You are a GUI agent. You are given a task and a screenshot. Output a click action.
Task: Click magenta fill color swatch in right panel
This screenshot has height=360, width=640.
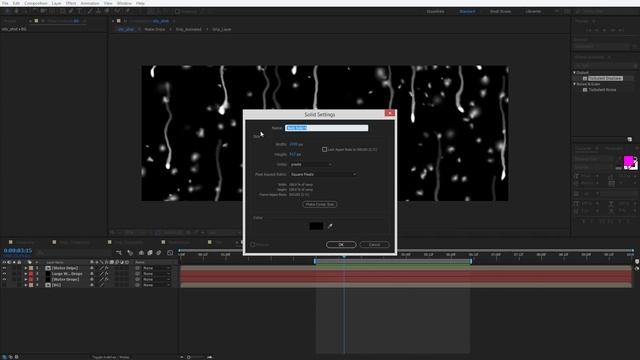(x=629, y=161)
